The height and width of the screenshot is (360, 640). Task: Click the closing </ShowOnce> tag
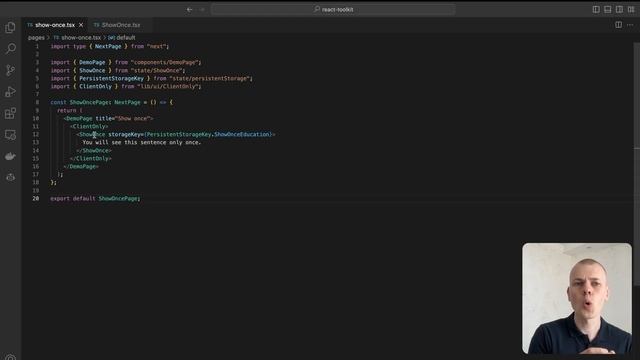pos(94,151)
